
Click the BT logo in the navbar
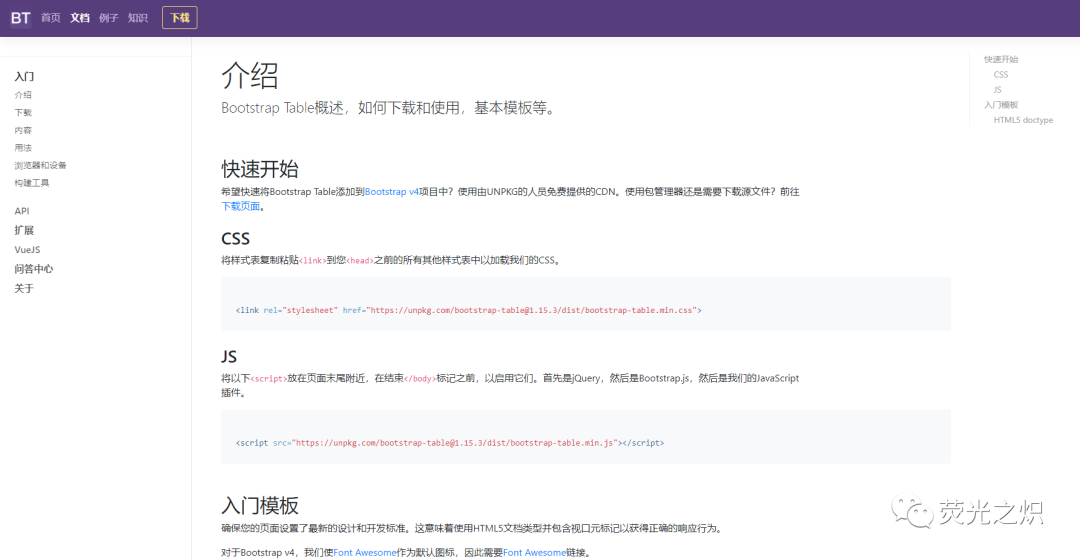[x=21, y=18]
